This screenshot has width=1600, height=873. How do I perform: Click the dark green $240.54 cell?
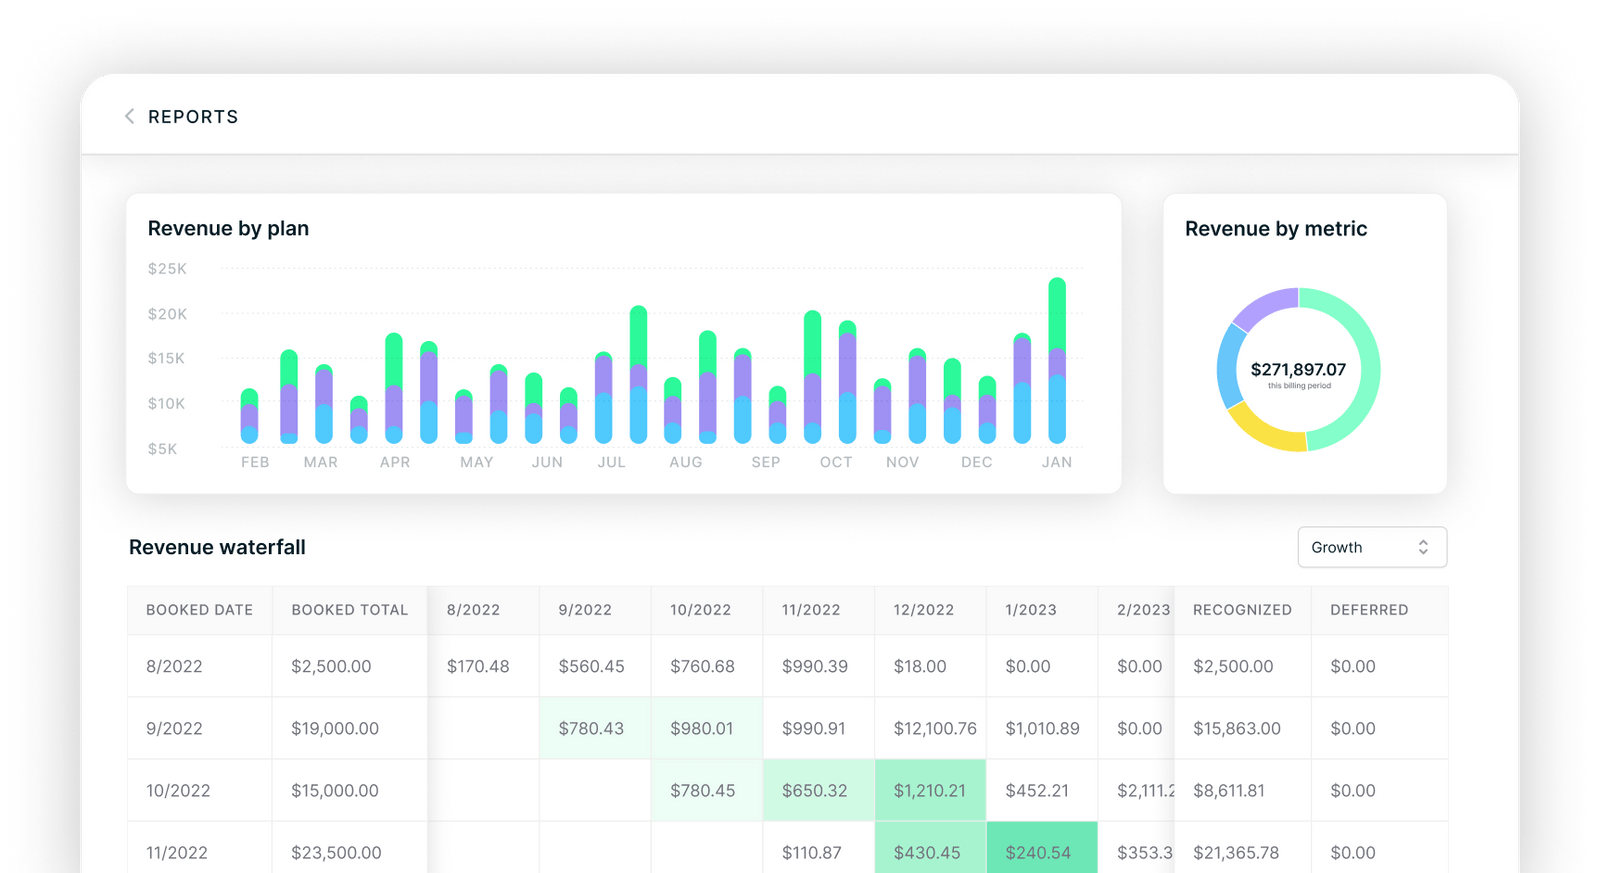1042,852
